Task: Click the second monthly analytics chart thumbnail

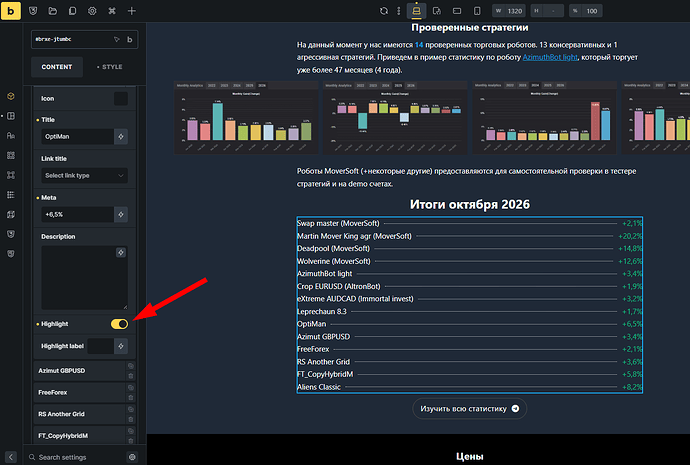Action: pyautogui.click(x=395, y=117)
